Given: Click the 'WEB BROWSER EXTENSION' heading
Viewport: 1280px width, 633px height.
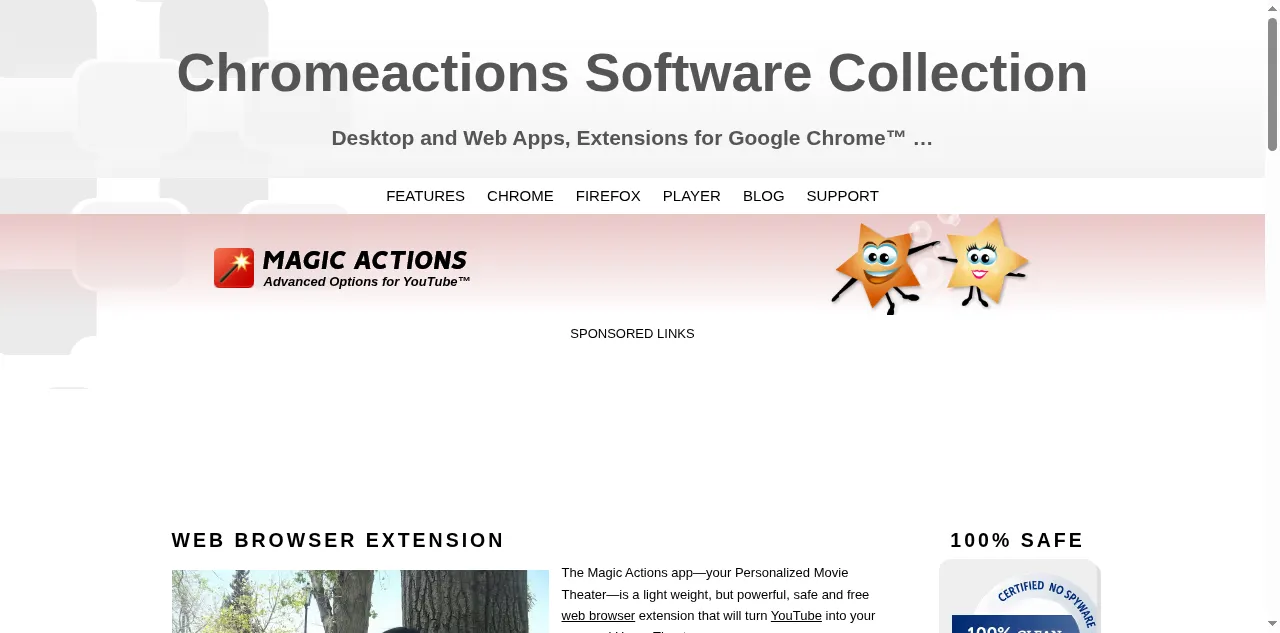Looking at the screenshot, I should (x=338, y=541).
